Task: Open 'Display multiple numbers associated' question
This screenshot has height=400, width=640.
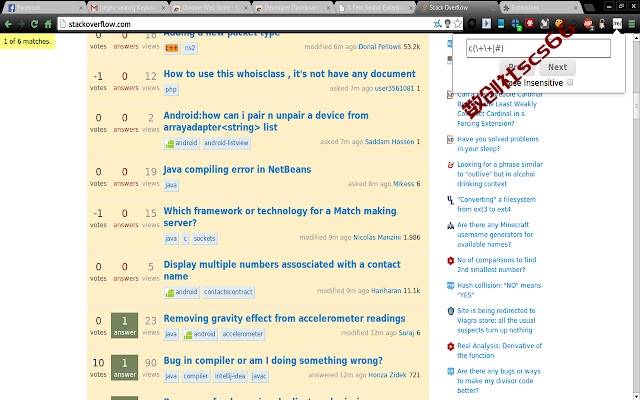Action: point(282,270)
